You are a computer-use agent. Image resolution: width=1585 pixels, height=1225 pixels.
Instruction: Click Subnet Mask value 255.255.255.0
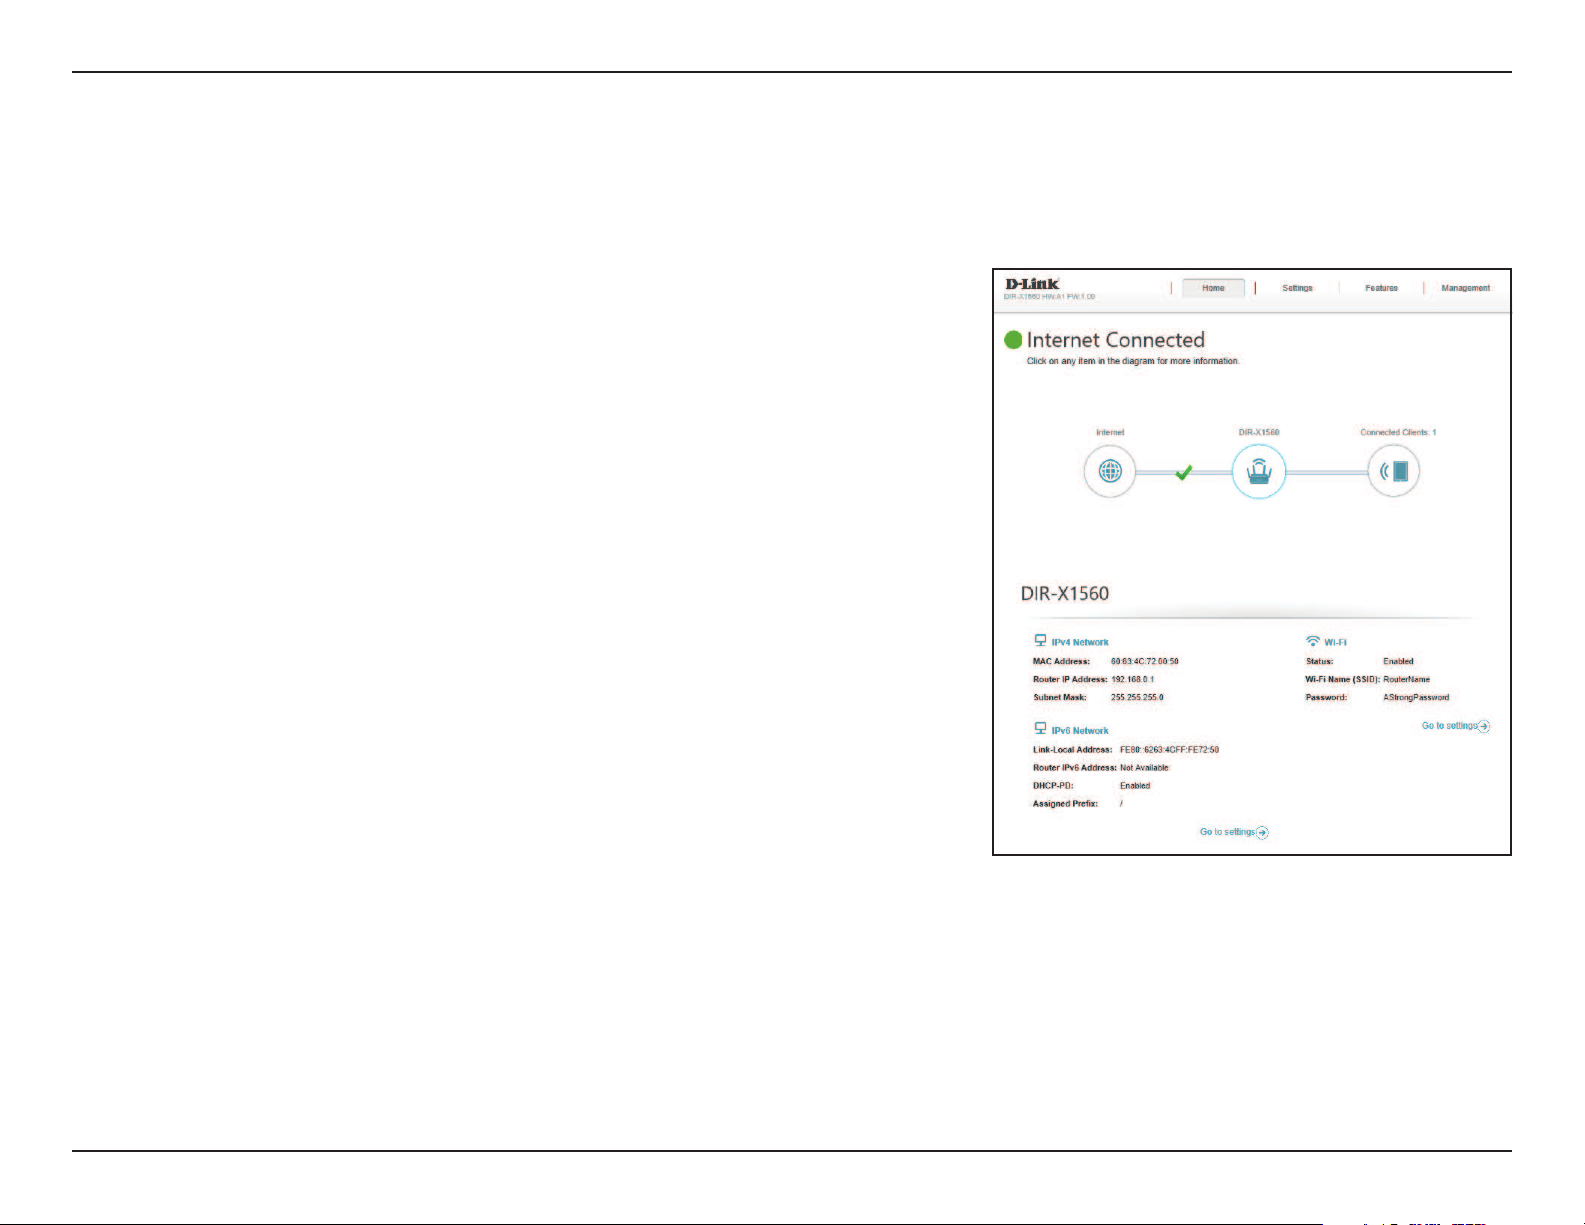coord(1137,697)
